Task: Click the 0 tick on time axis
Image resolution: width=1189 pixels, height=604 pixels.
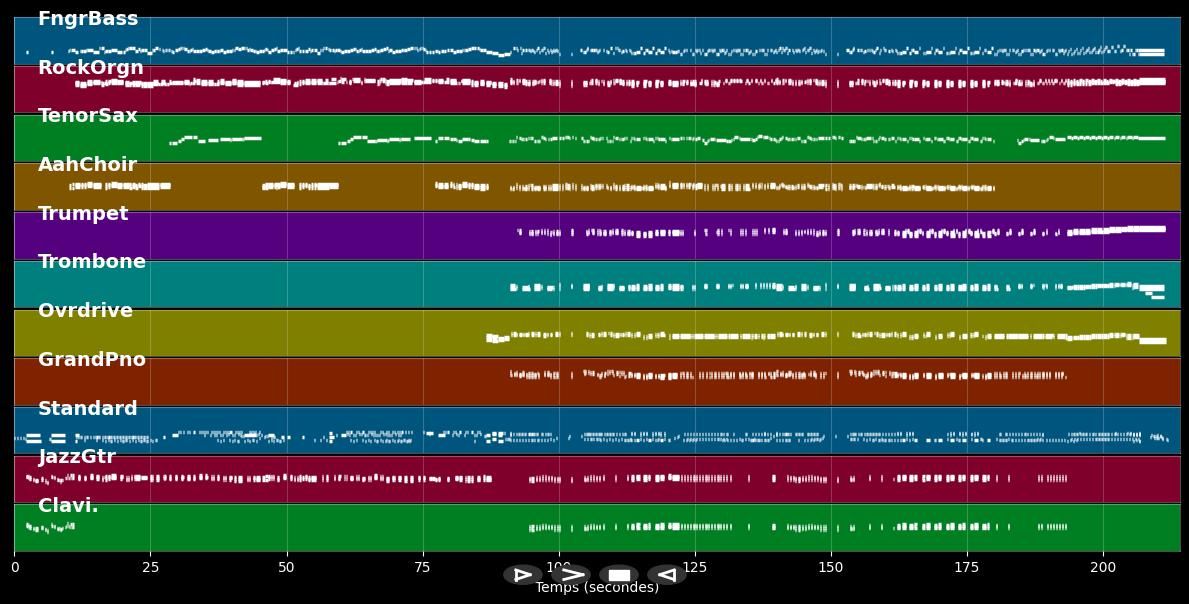Action: click(15, 567)
